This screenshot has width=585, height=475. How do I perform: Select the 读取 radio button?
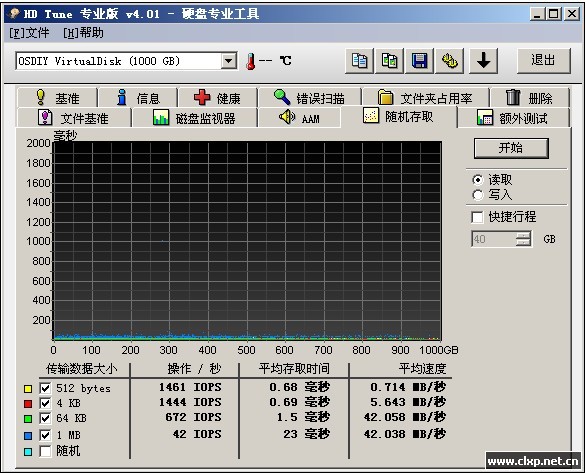point(478,180)
